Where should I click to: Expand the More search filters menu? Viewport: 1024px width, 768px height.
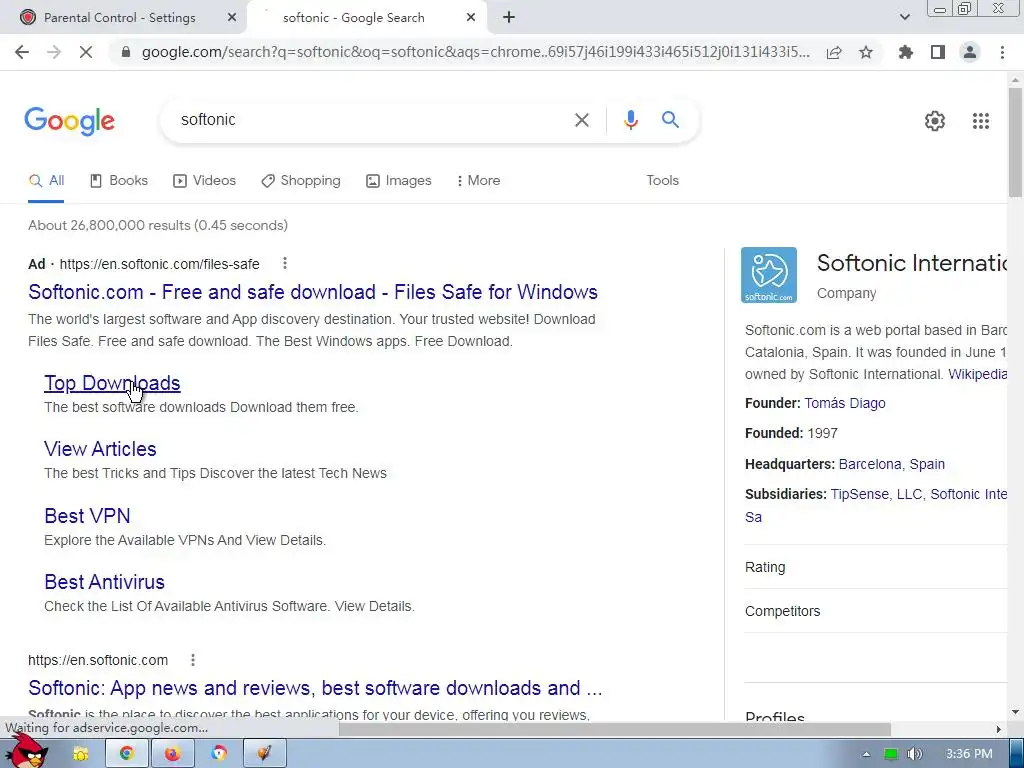(x=479, y=180)
